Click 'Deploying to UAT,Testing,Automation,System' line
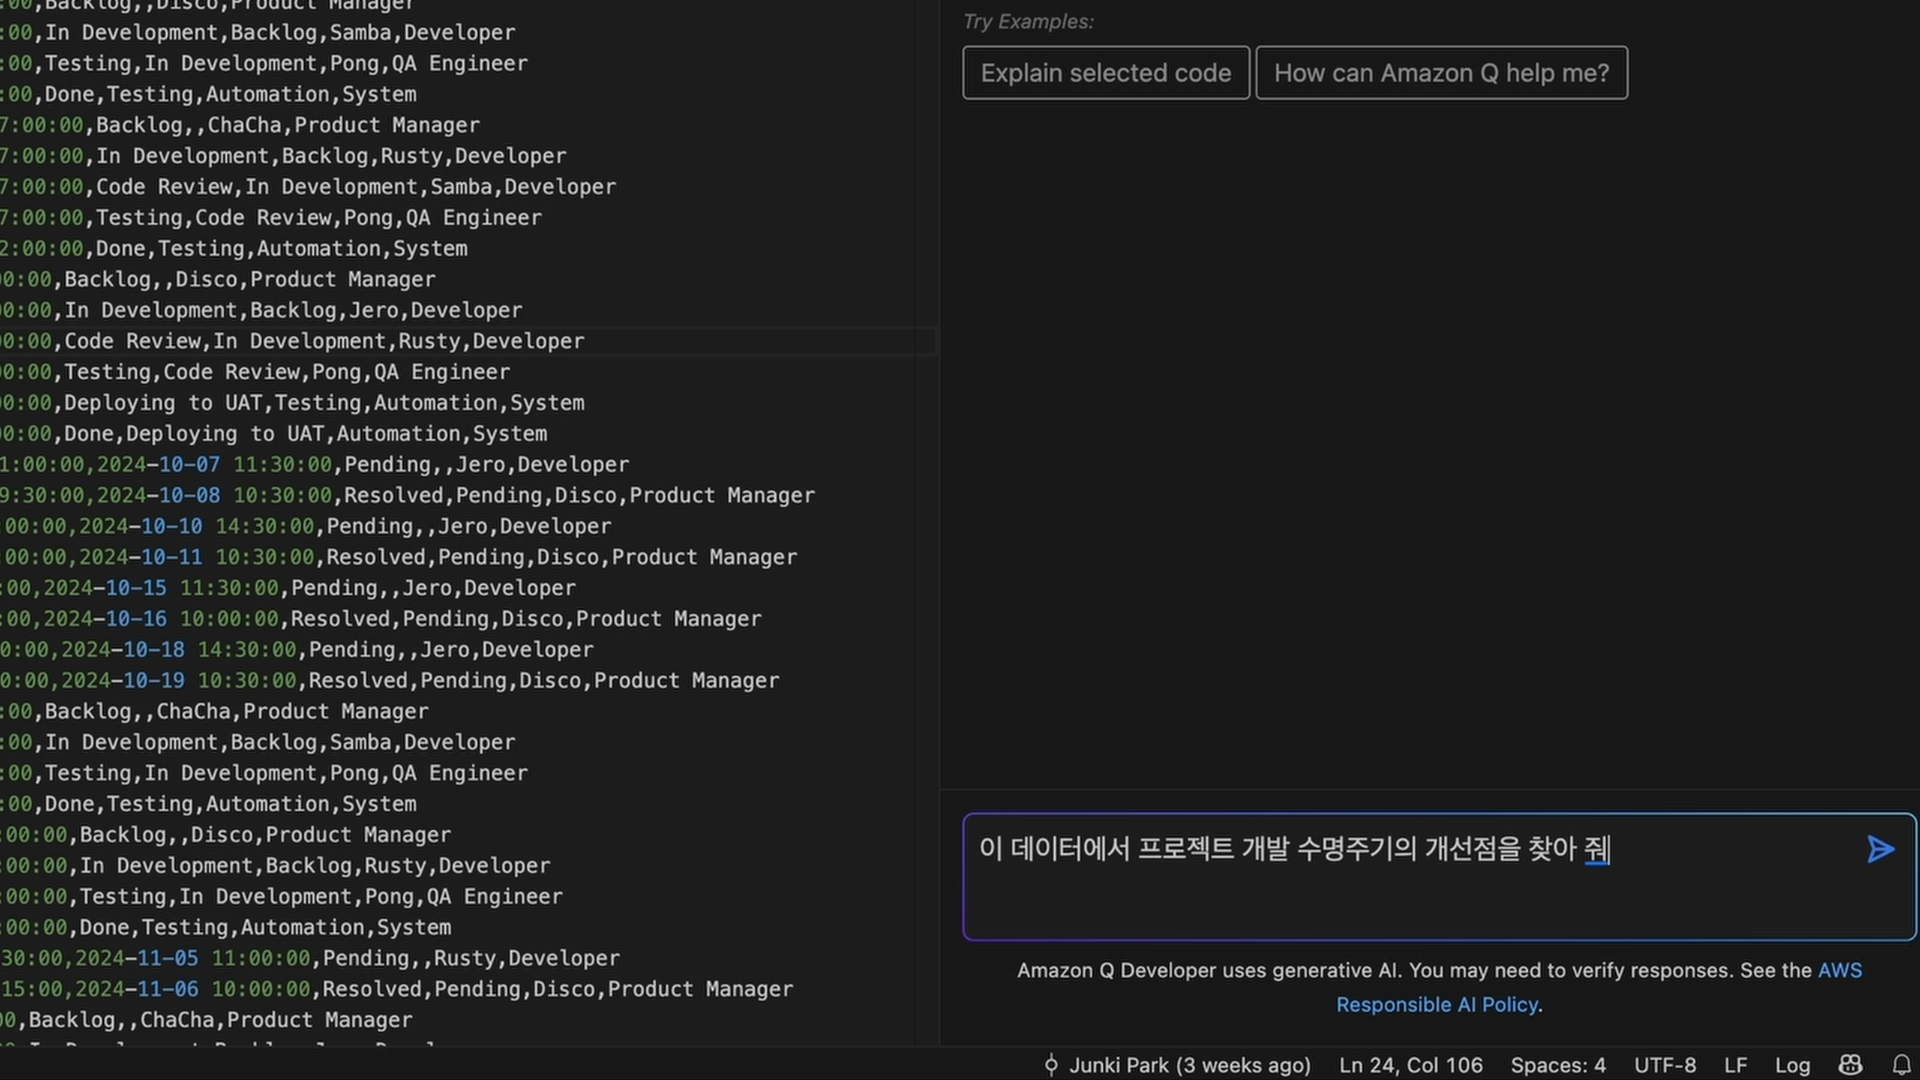The width and height of the screenshot is (1920, 1080). tap(324, 403)
